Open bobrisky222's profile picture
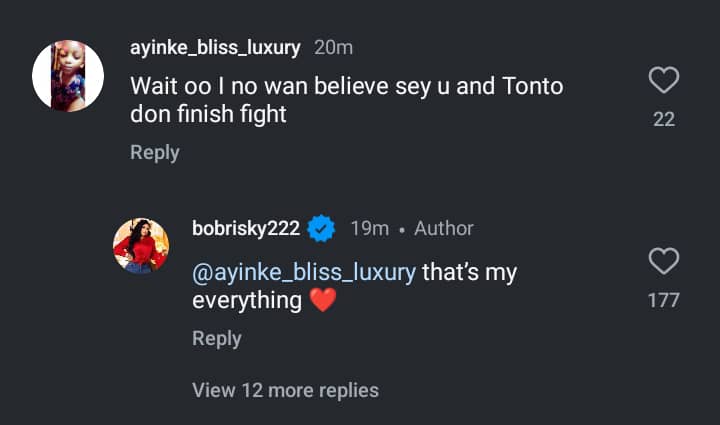This screenshot has width=720, height=425. pos(140,246)
